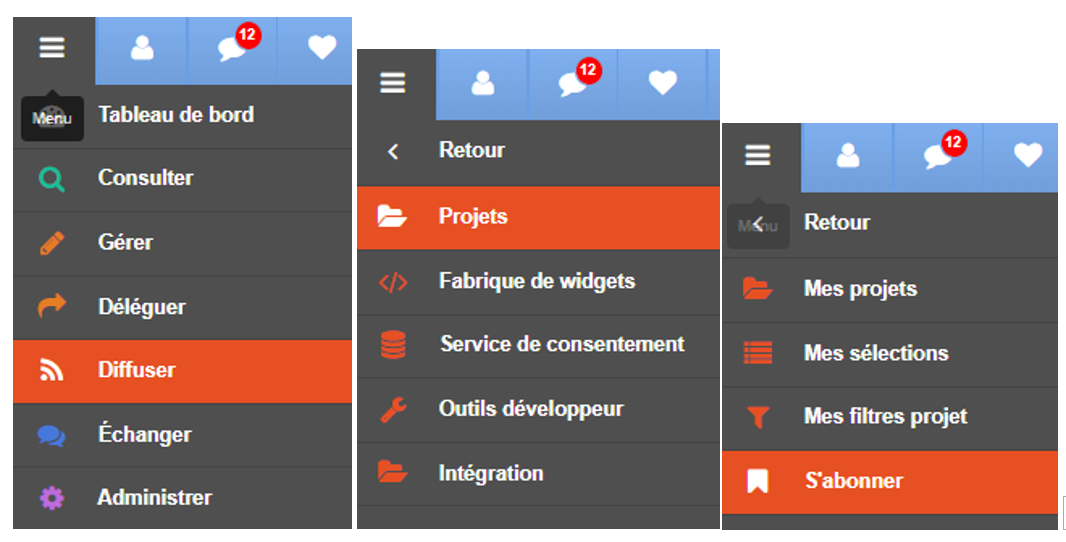This screenshot has height=542, width=1066.
Task: Toggle the hamburger menu in the right panel
Action: [x=758, y=155]
